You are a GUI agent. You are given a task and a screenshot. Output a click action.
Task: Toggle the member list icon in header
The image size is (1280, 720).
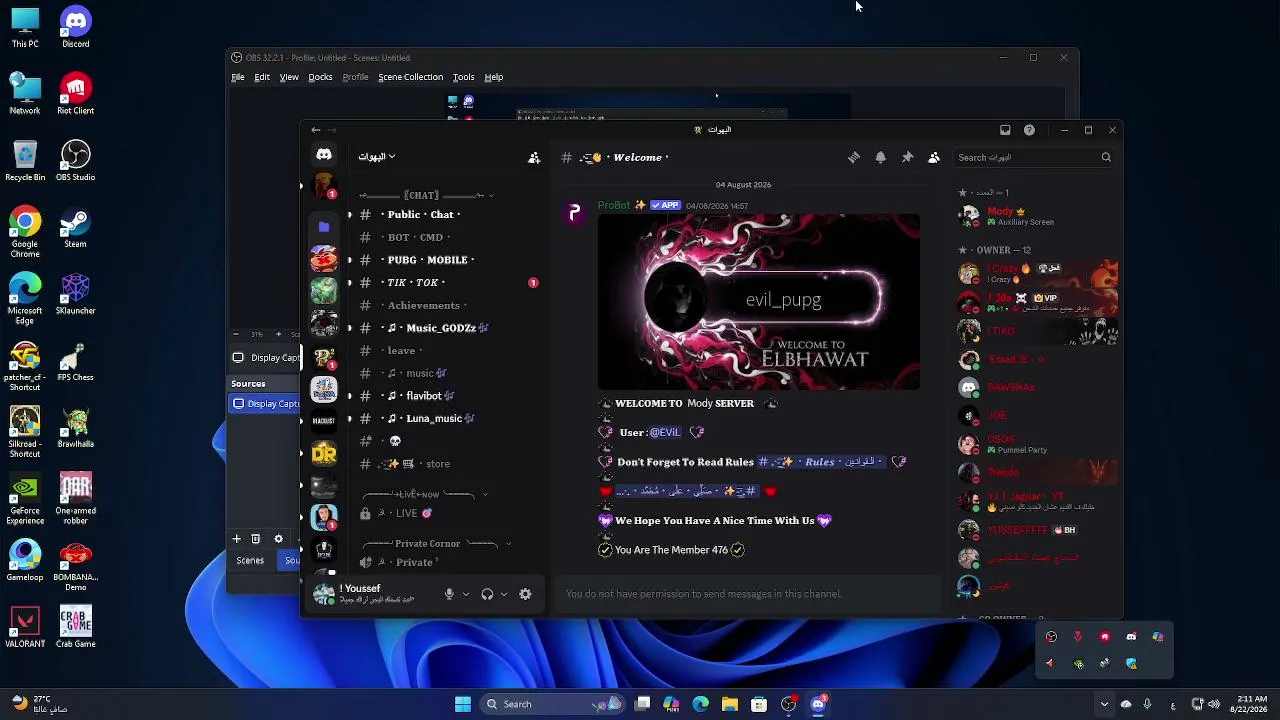pyautogui.click(x=934, y=157)
